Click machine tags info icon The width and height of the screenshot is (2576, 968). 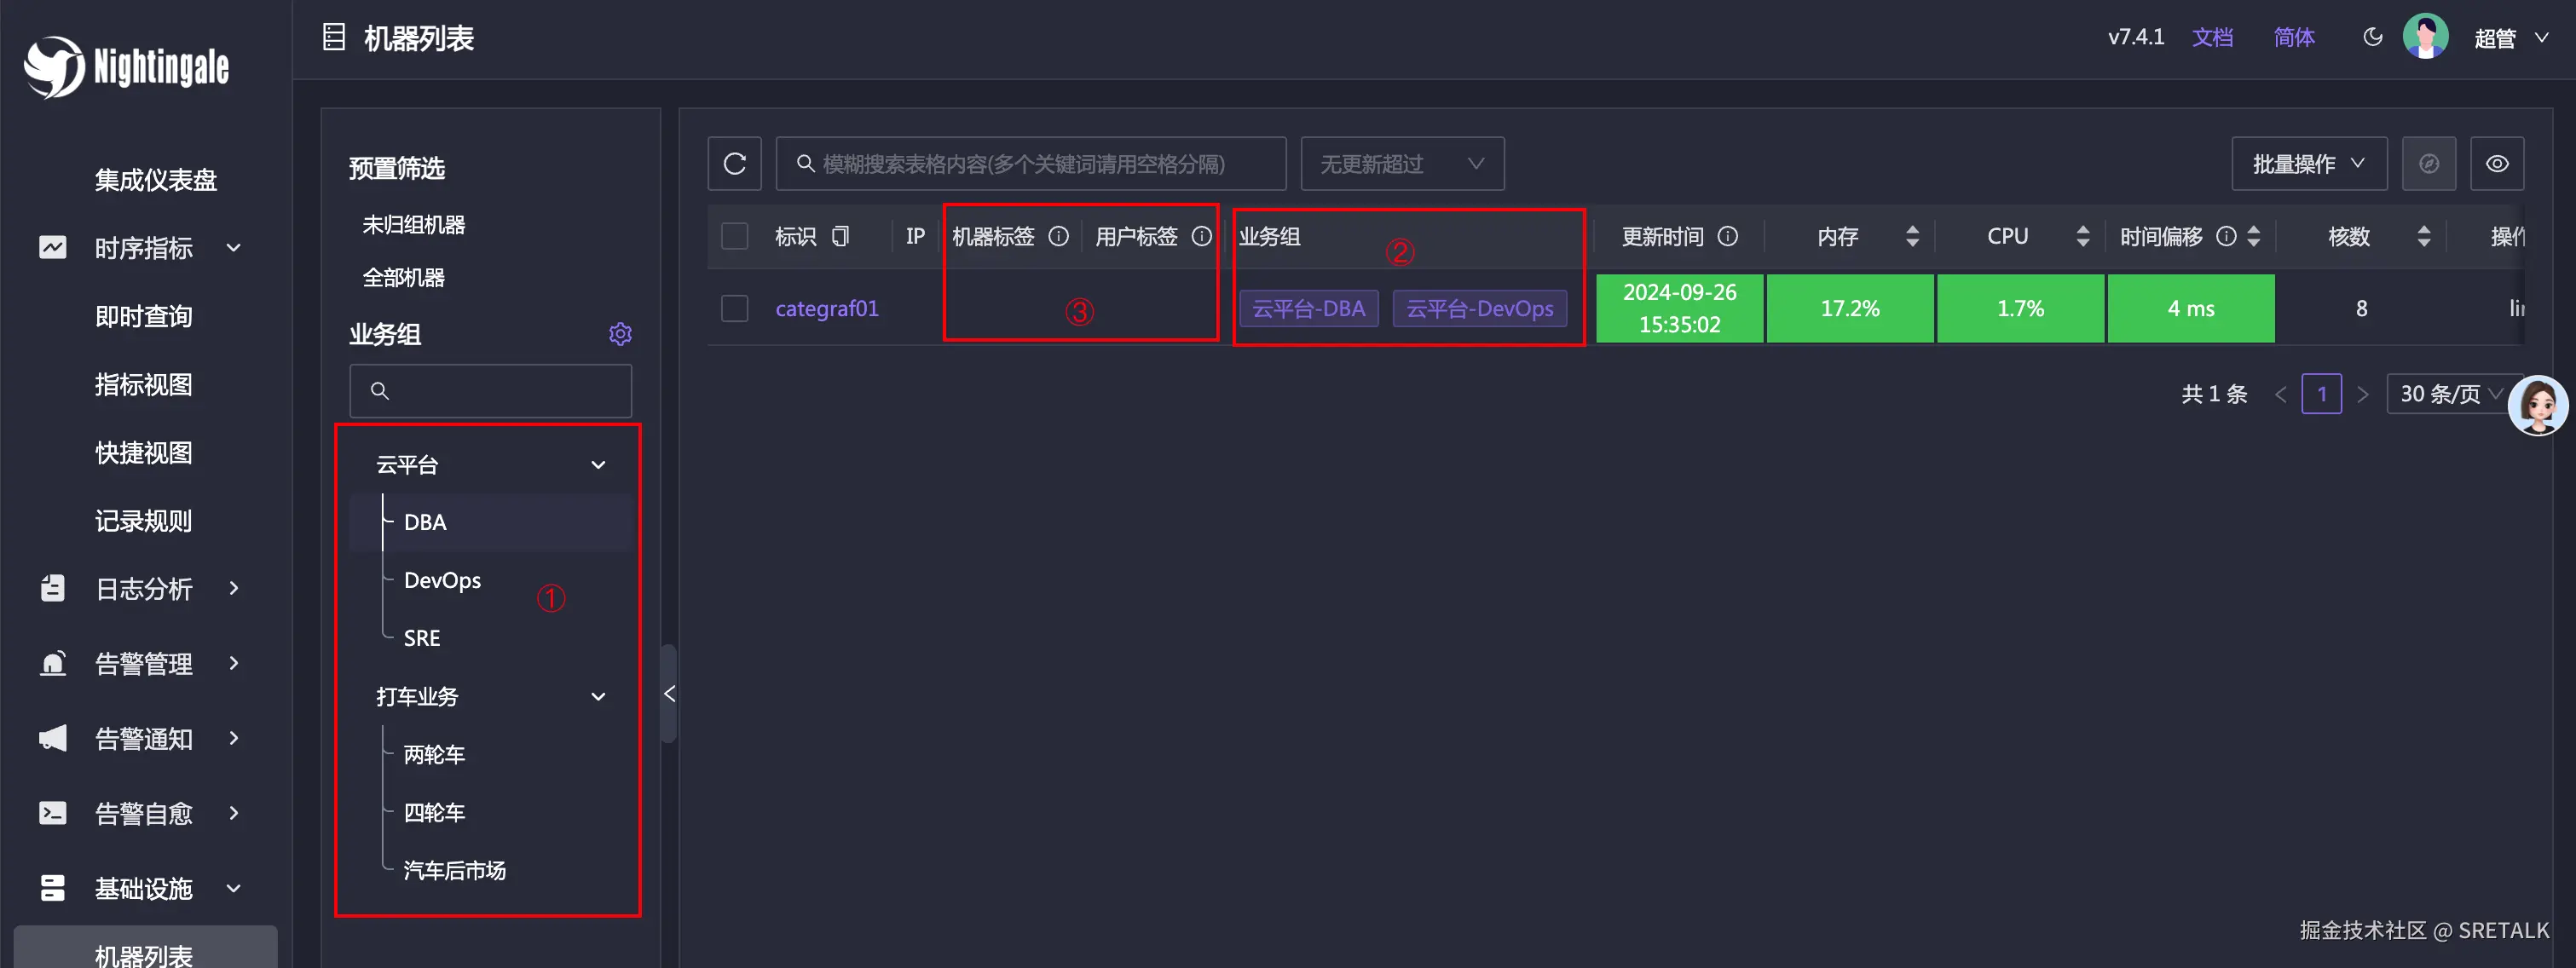pos(1058,237)
